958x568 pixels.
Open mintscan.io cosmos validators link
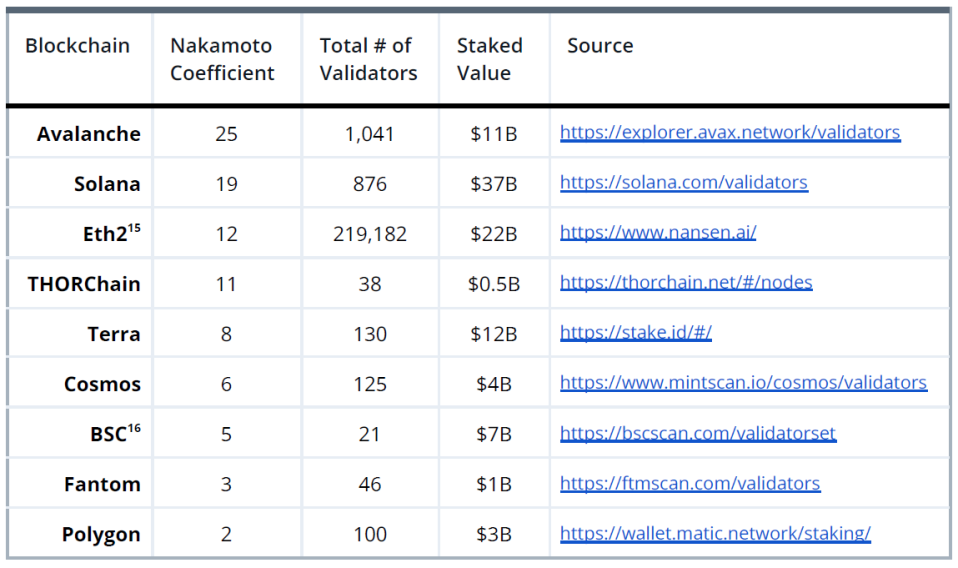[744, 383]
